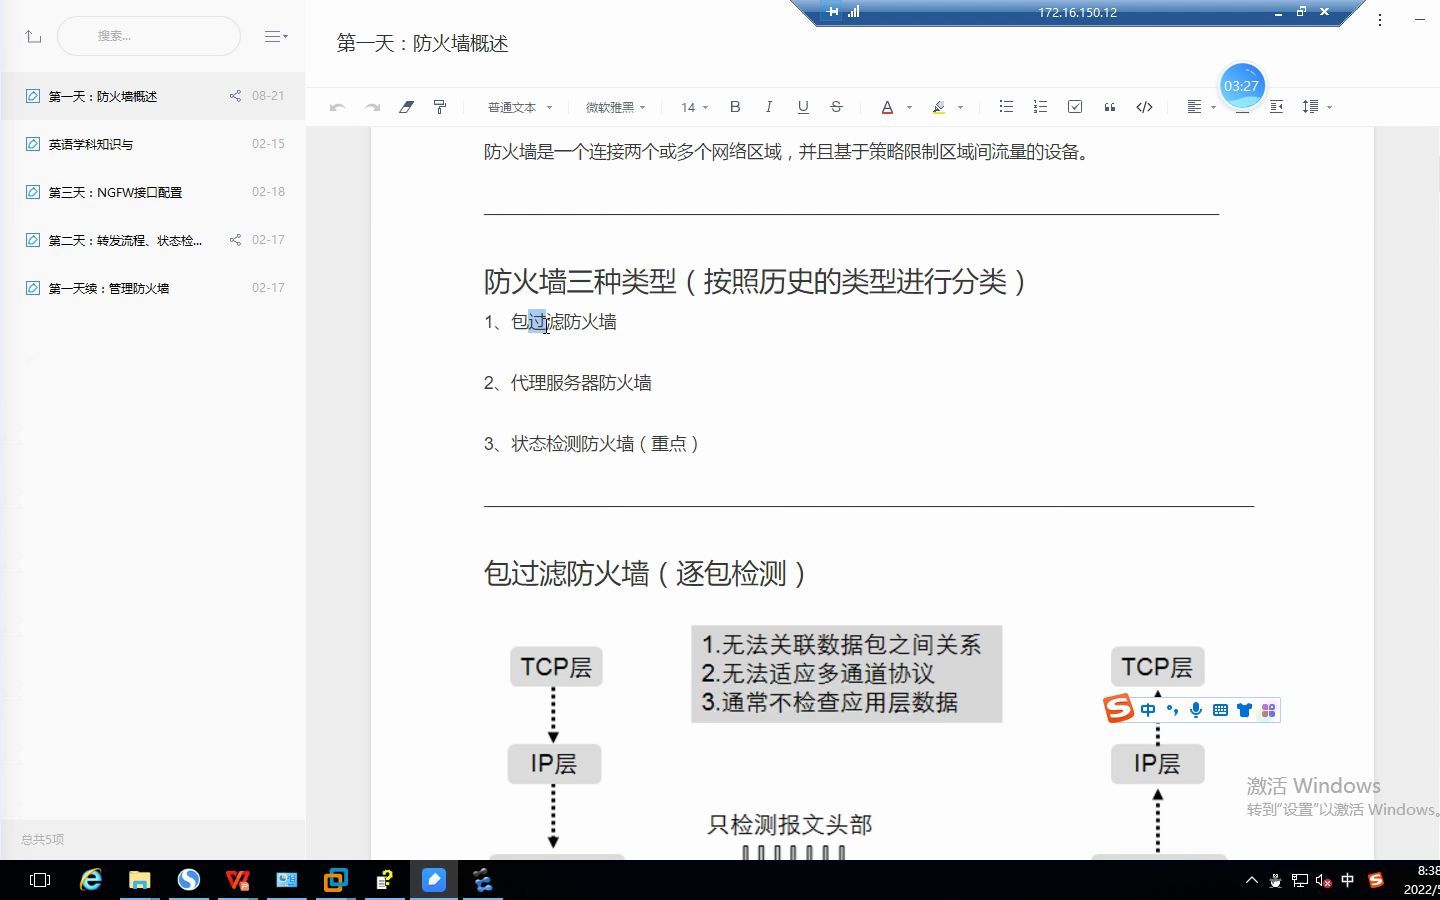Toggle bold formatting
Viewport: 1440px width, 900px height.
point(735,107)
